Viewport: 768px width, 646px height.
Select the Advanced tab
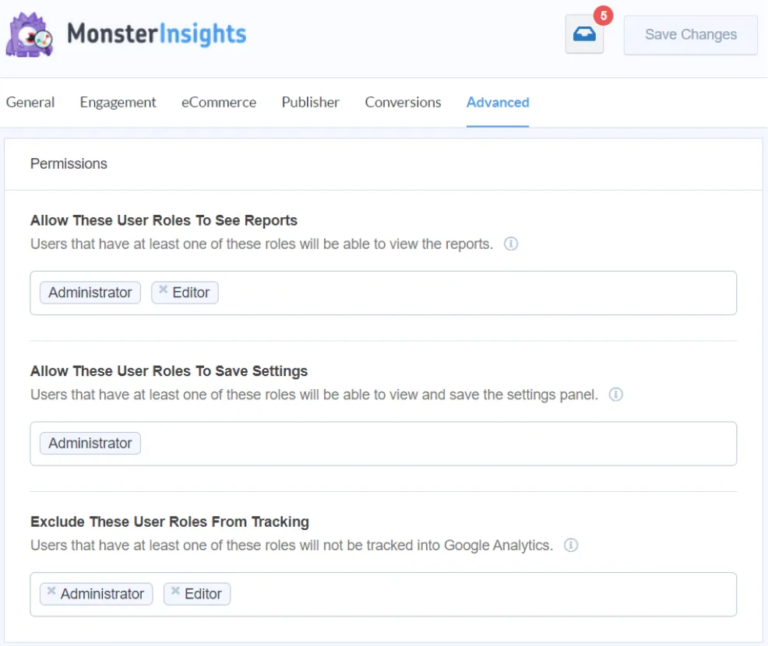(x=498, y=102)
